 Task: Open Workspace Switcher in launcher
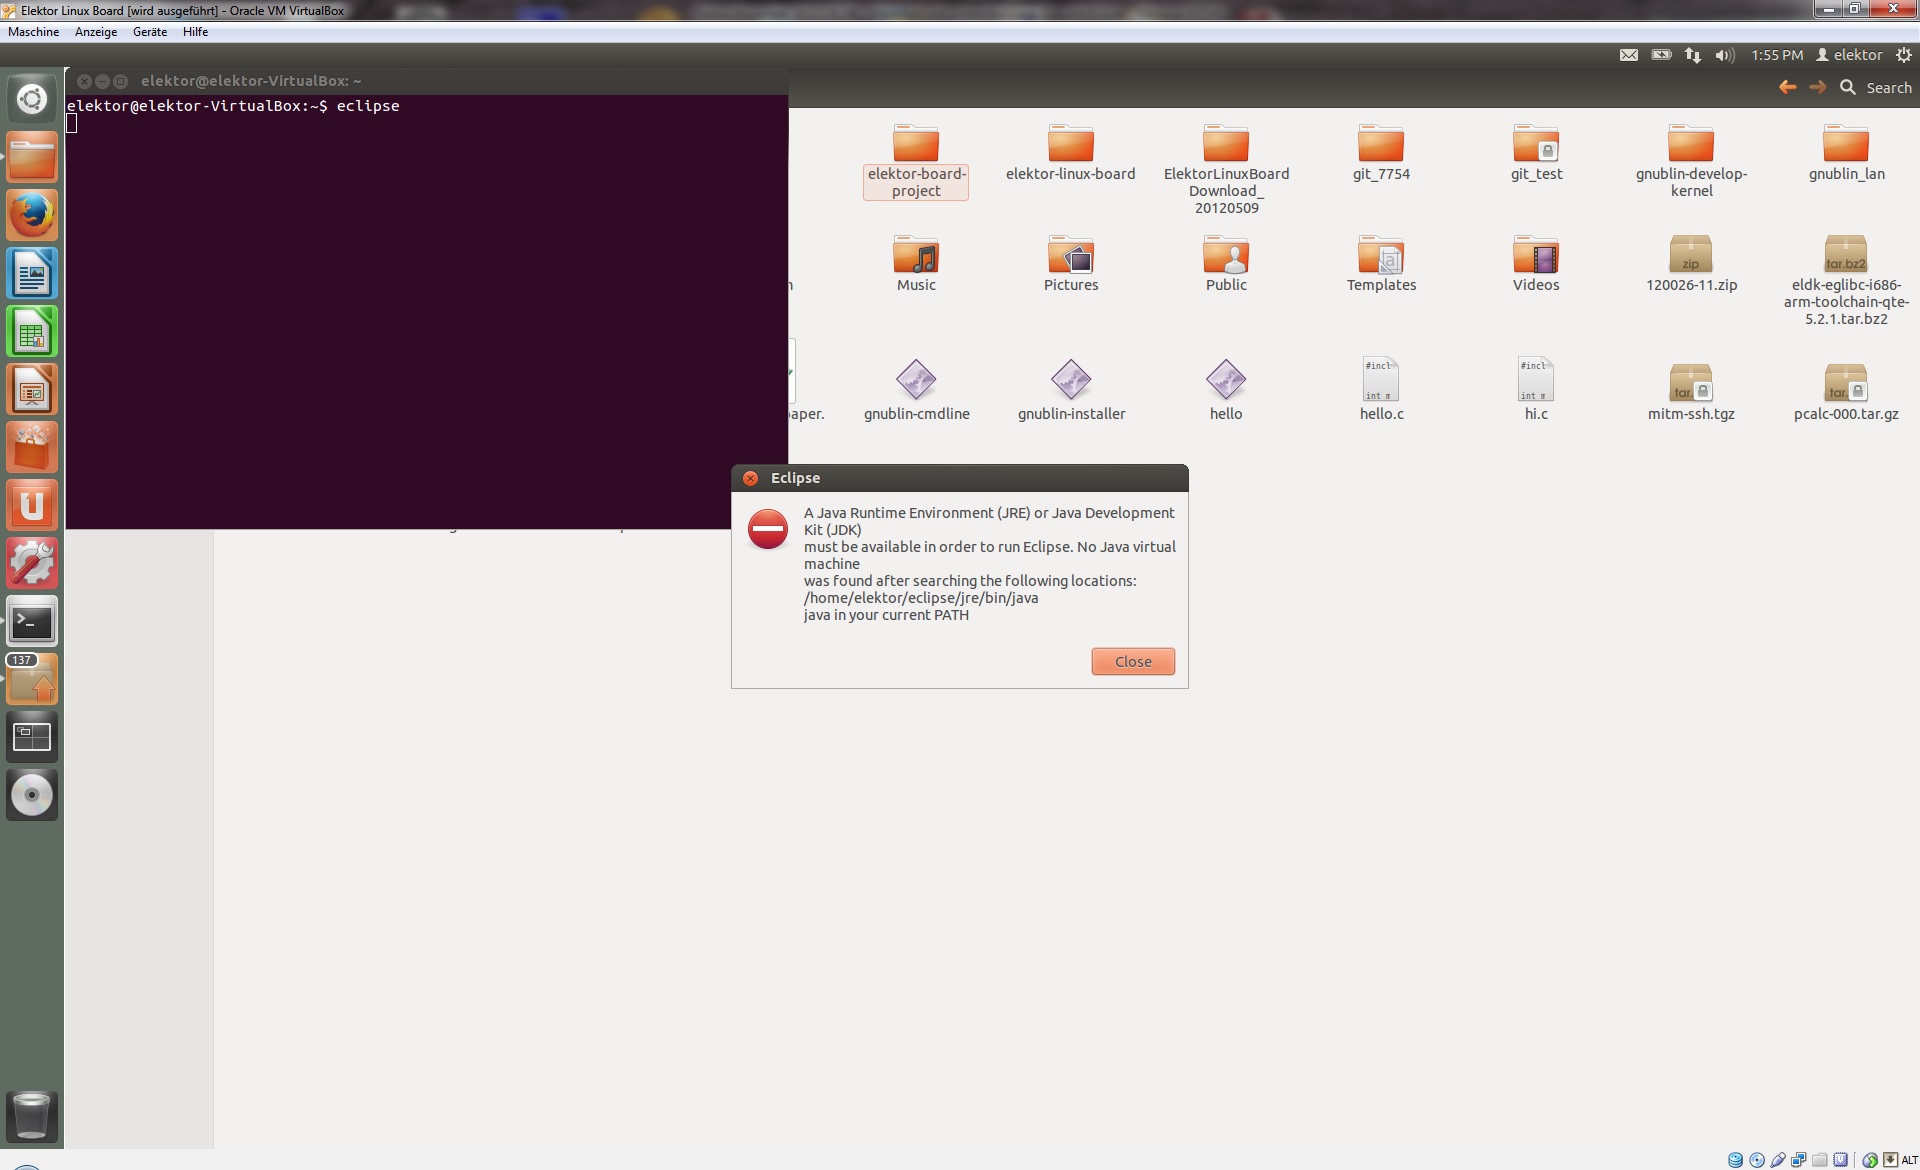[x=32, y=737]
